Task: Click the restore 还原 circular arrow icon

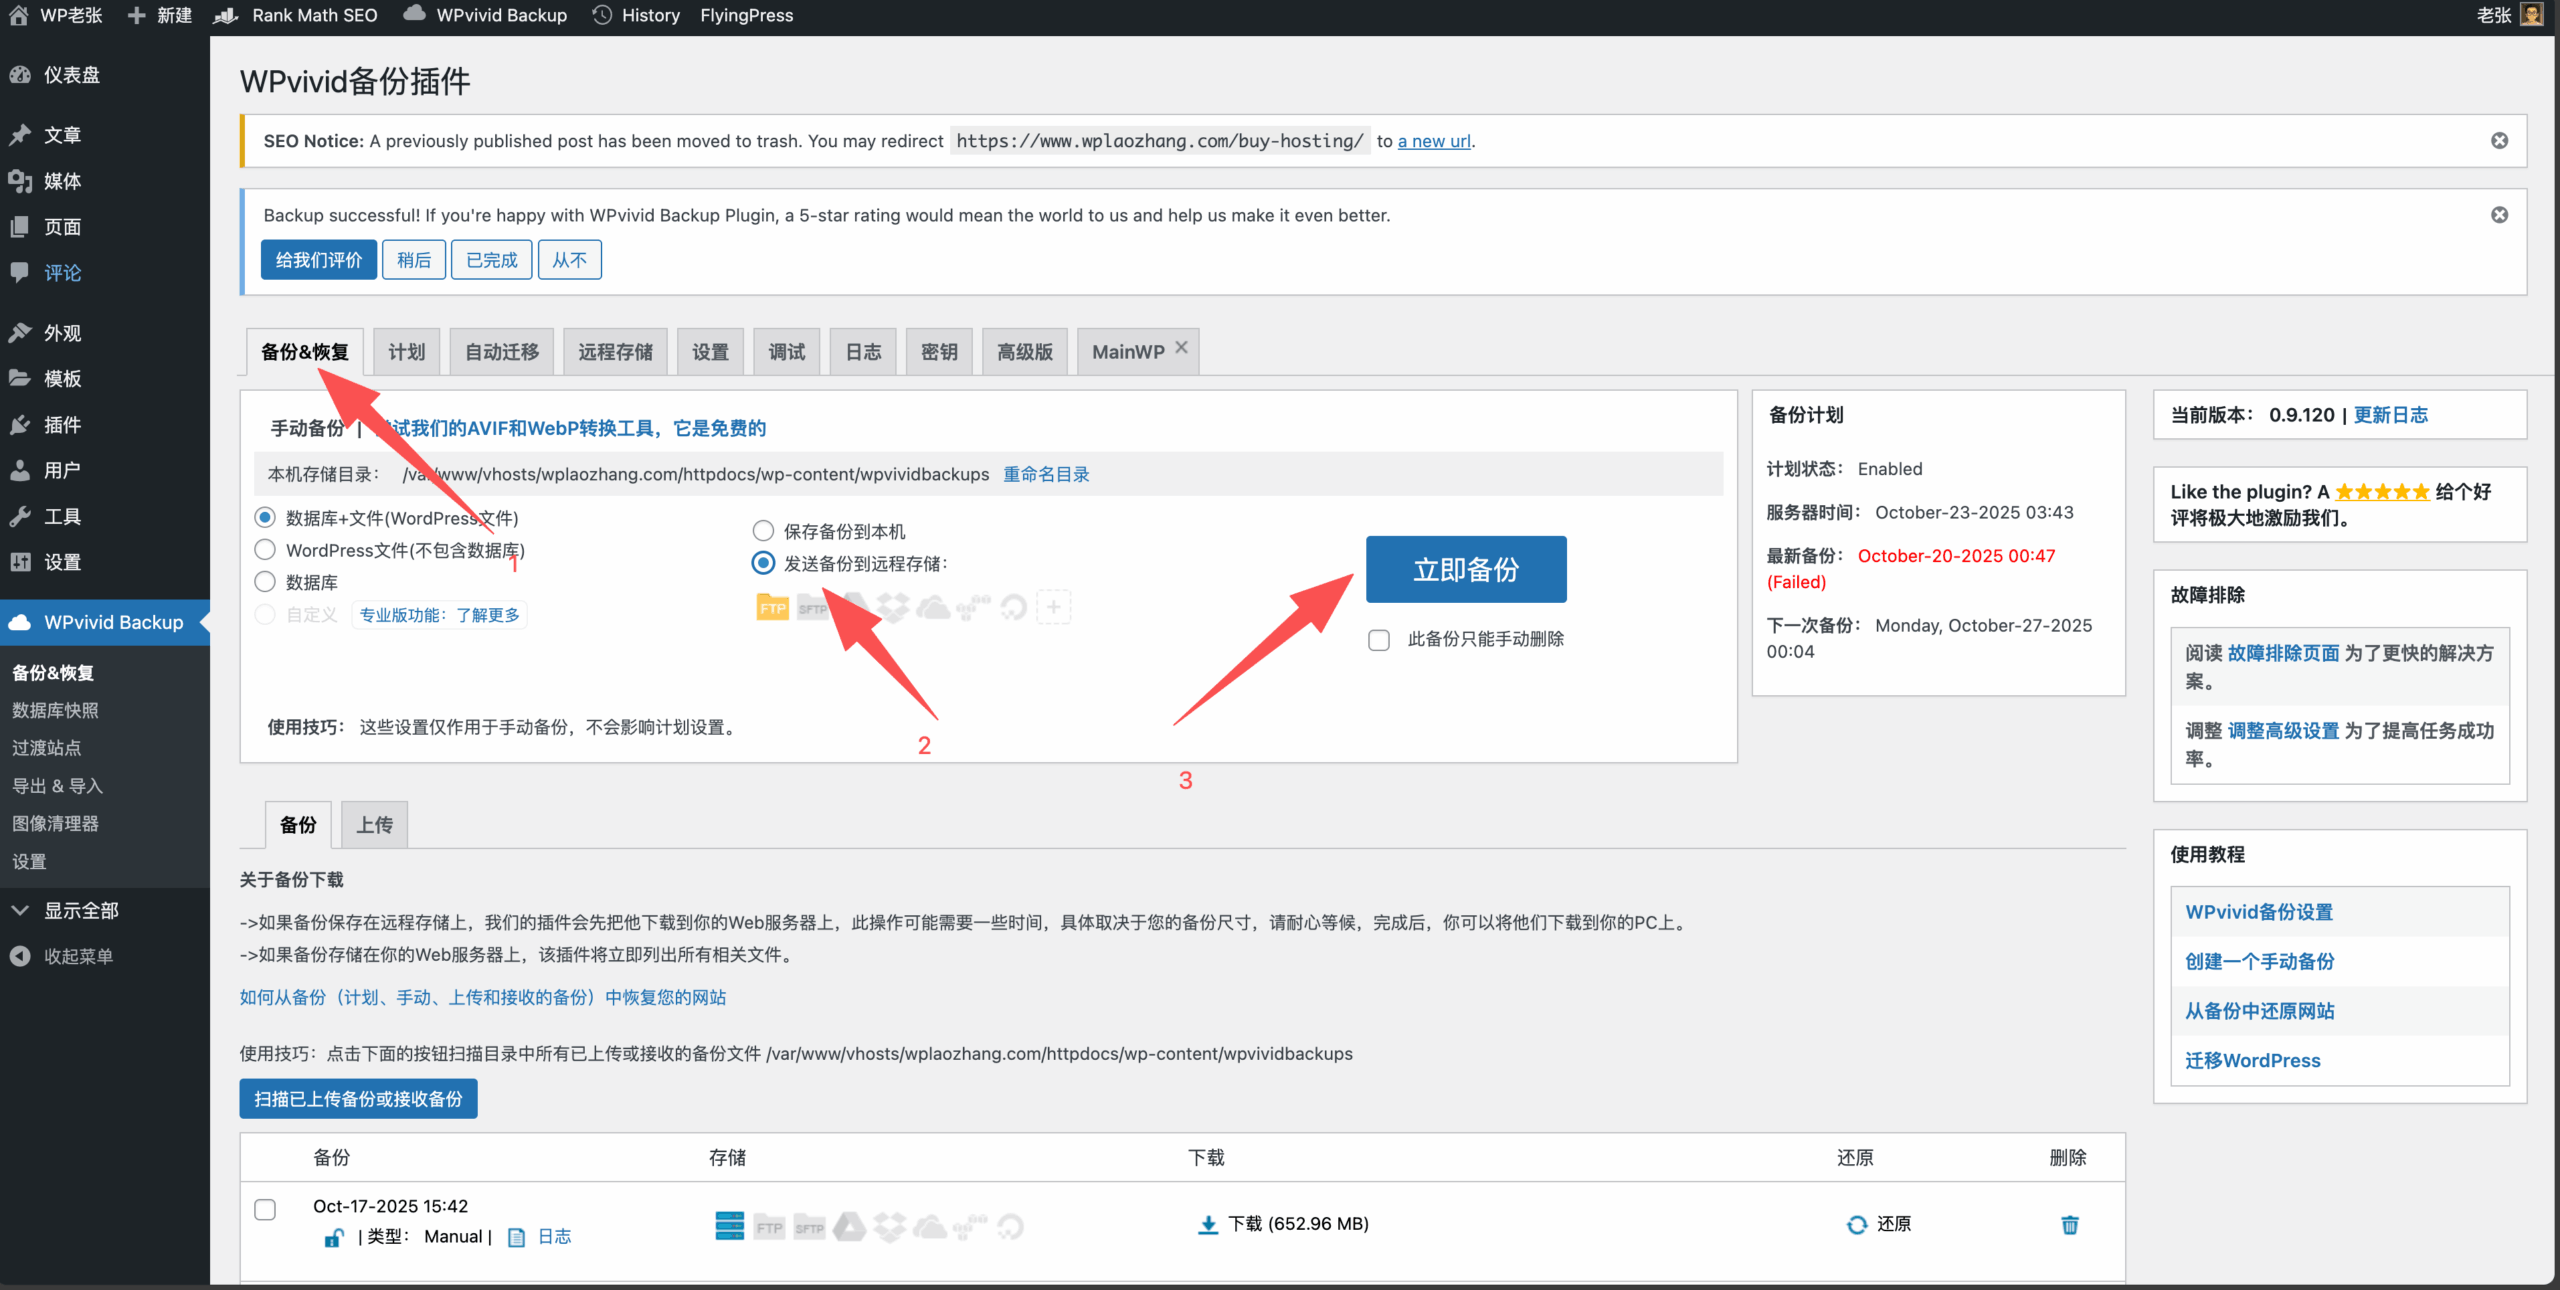Action: (x=1856, y=1224)
